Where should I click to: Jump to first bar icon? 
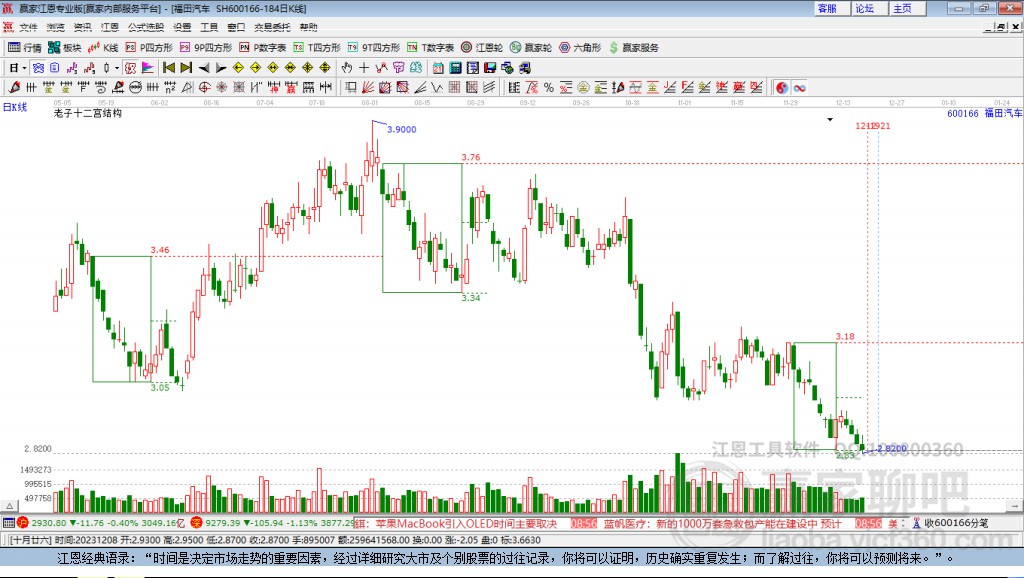click(x=168, y=68)
